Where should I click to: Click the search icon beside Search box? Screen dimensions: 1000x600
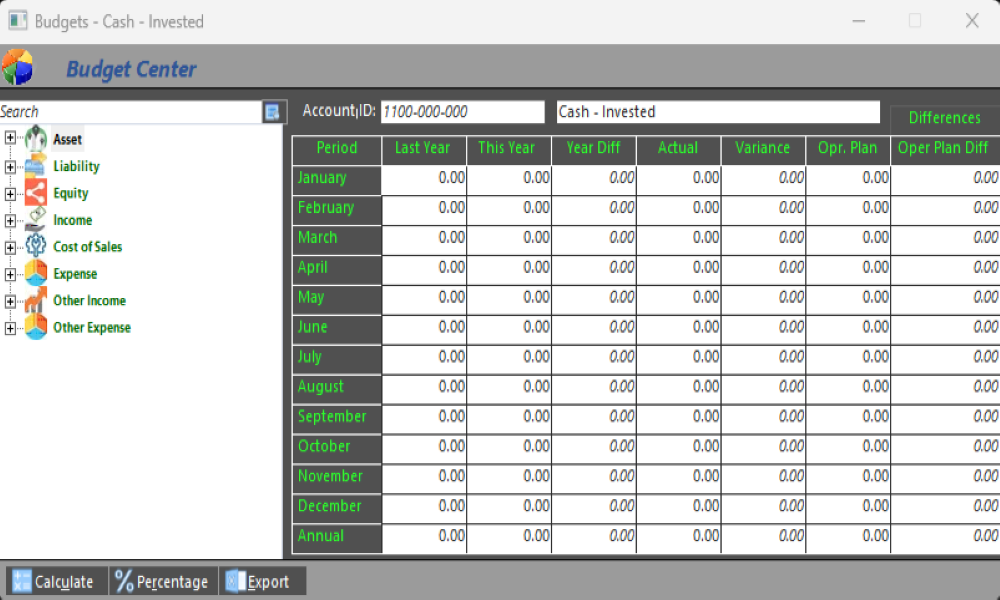(272, 112)
